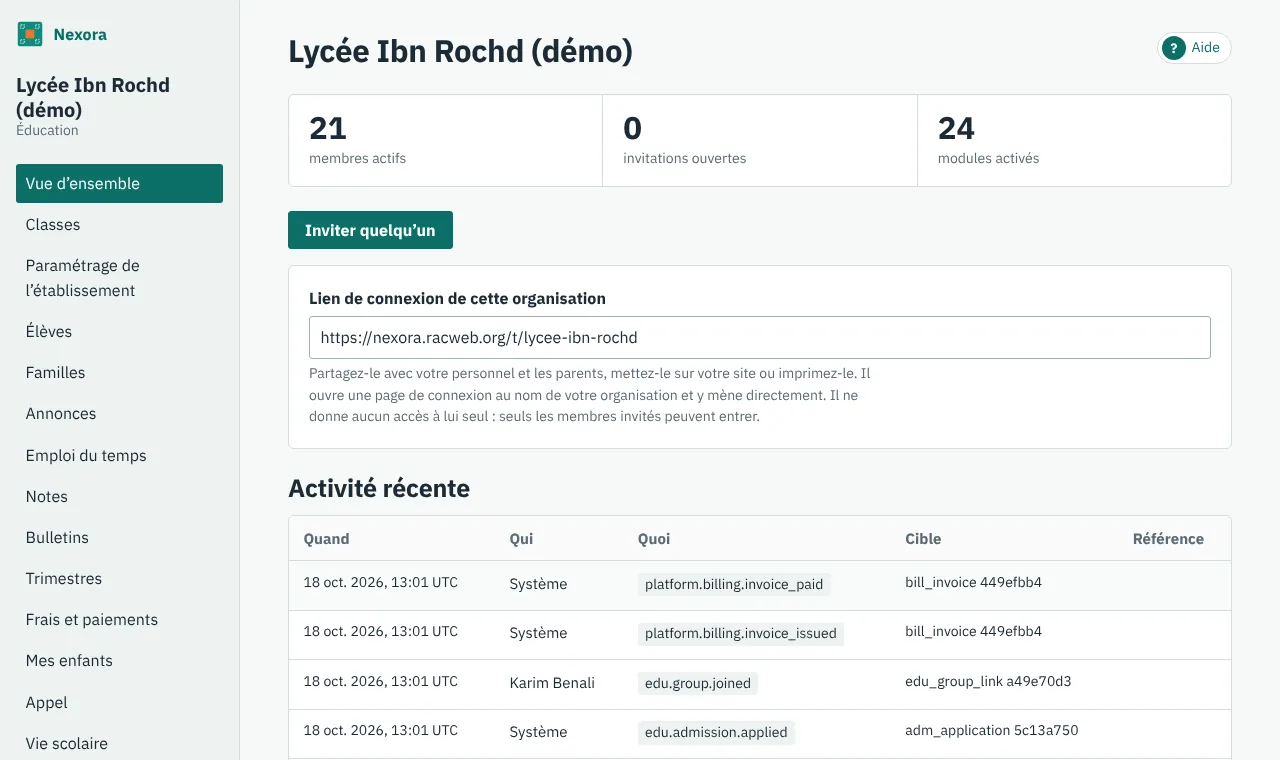Screen dimensions: 1280x760
Task: Open Vie scolaire in the sidebar
Action: coord(119,743)
